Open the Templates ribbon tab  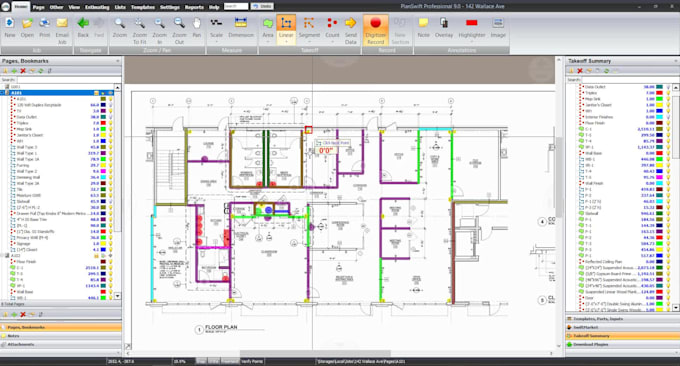[143, 7]
